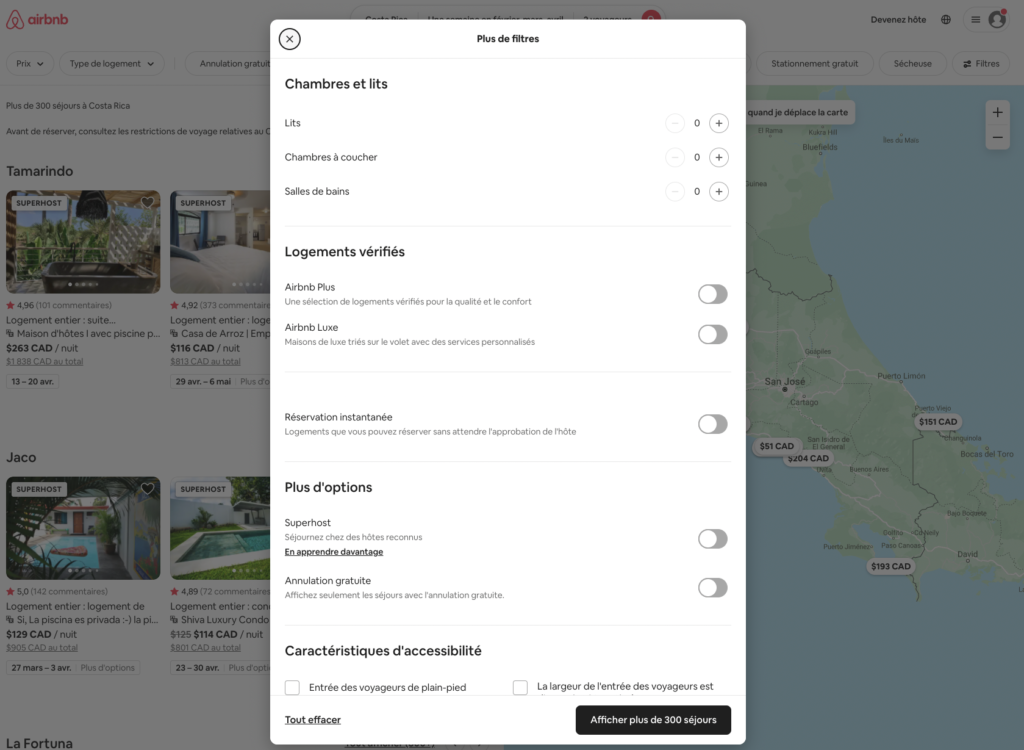Enable the Airbnb Plus toggle
The image size is (1024, 750).
[712, 294]
